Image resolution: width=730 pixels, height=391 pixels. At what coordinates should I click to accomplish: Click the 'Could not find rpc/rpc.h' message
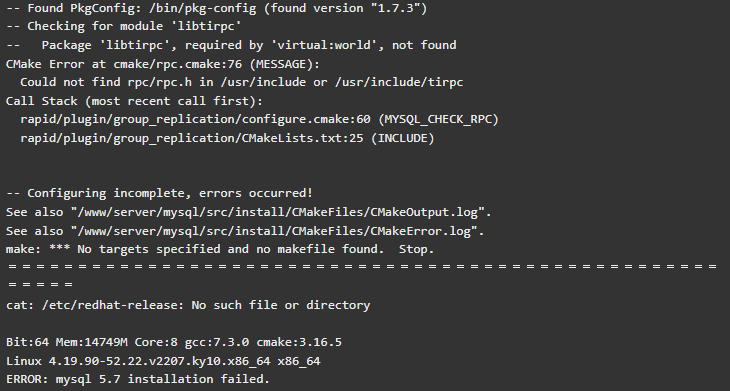tap(242, 82)
